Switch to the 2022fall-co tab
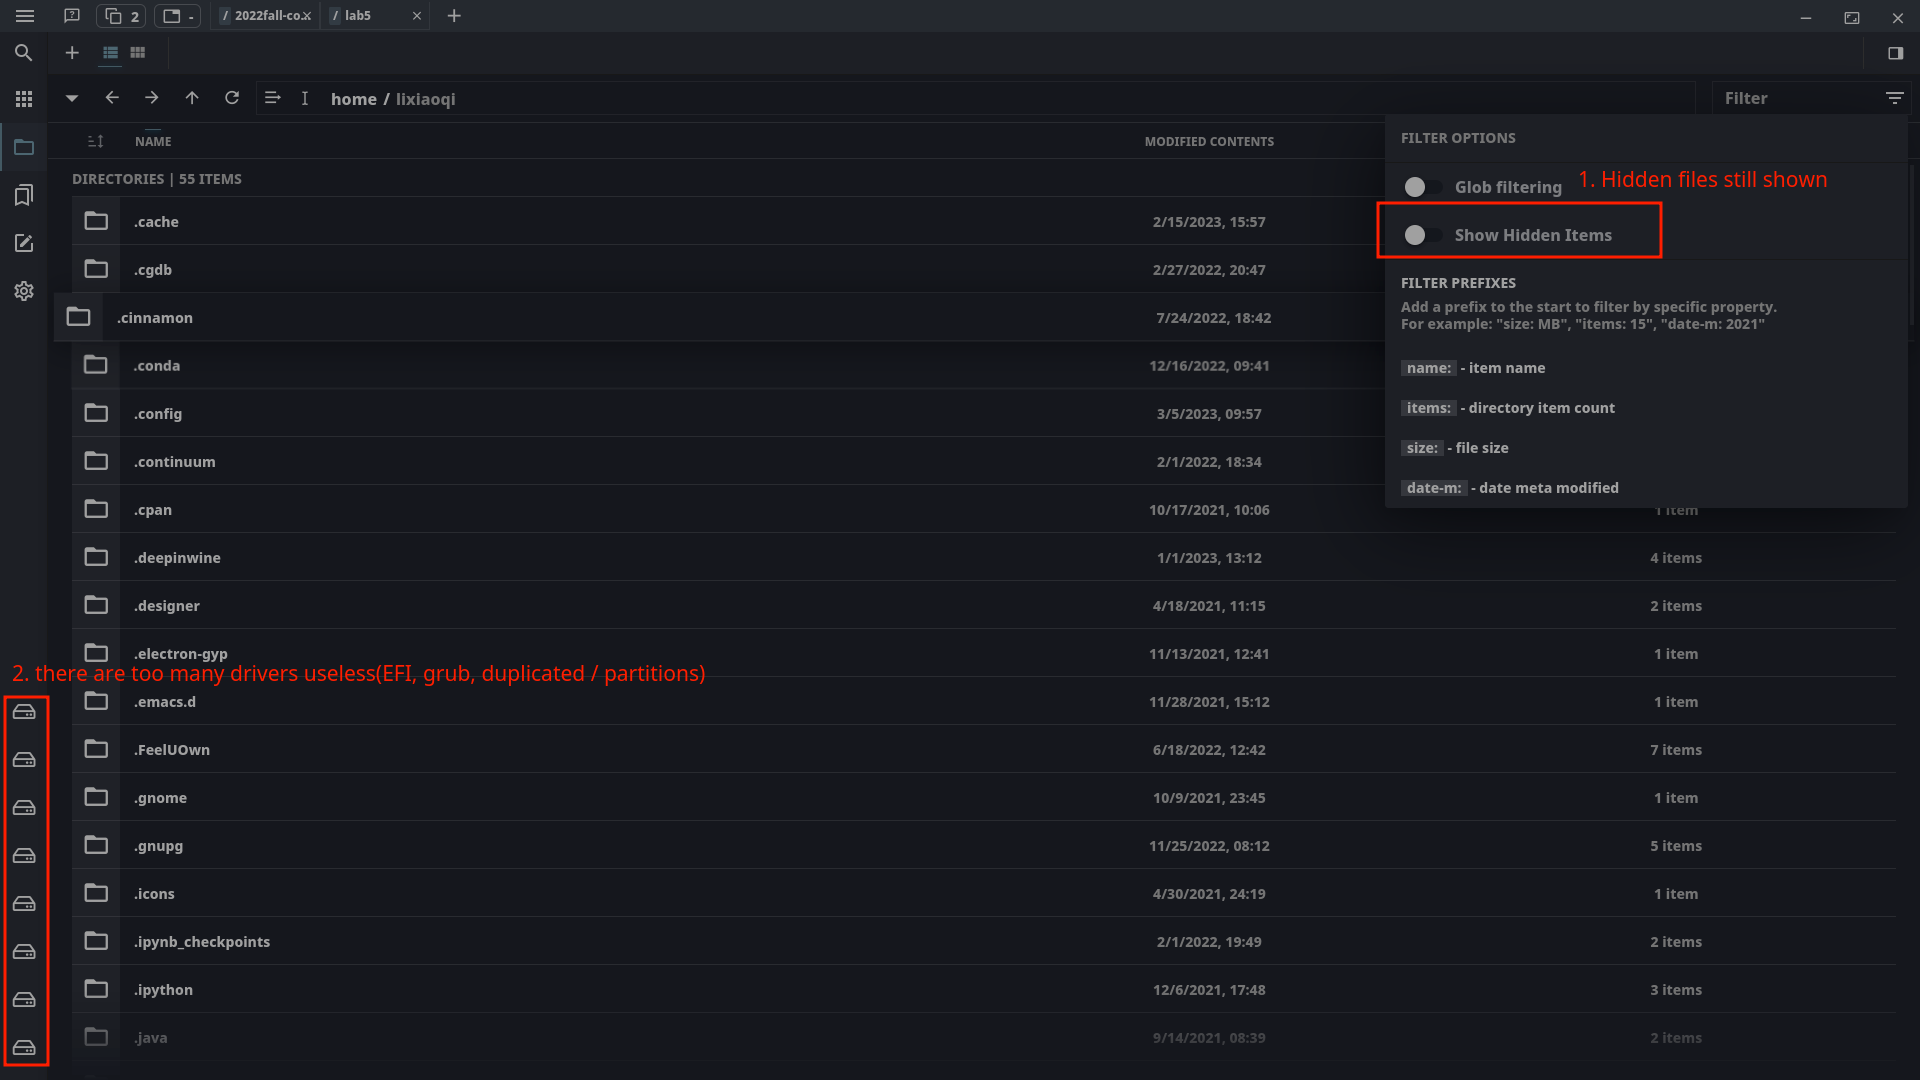1920x1080 pixels. click(265, 16)
